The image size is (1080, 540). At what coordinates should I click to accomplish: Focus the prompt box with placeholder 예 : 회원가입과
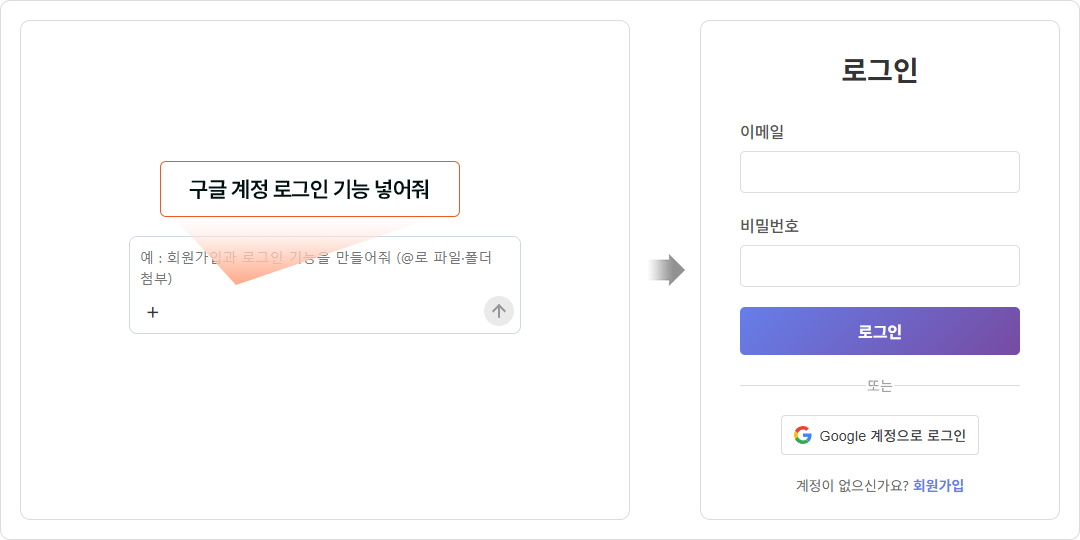click(324, 284)
